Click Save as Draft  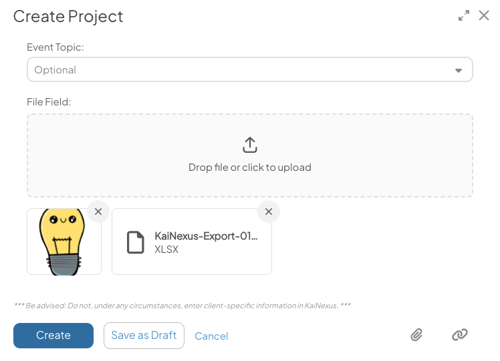click(144, 335)
